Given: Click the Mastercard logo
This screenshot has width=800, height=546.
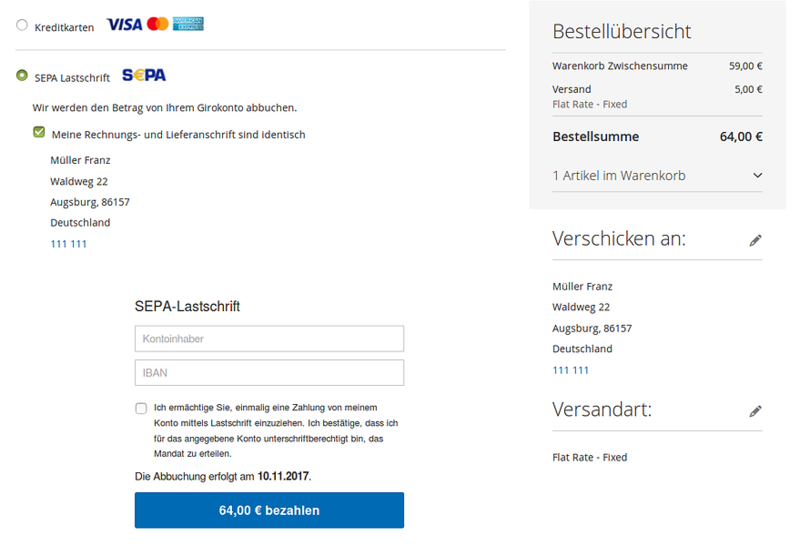Looking at the screenshot, I should pos(157,24).
